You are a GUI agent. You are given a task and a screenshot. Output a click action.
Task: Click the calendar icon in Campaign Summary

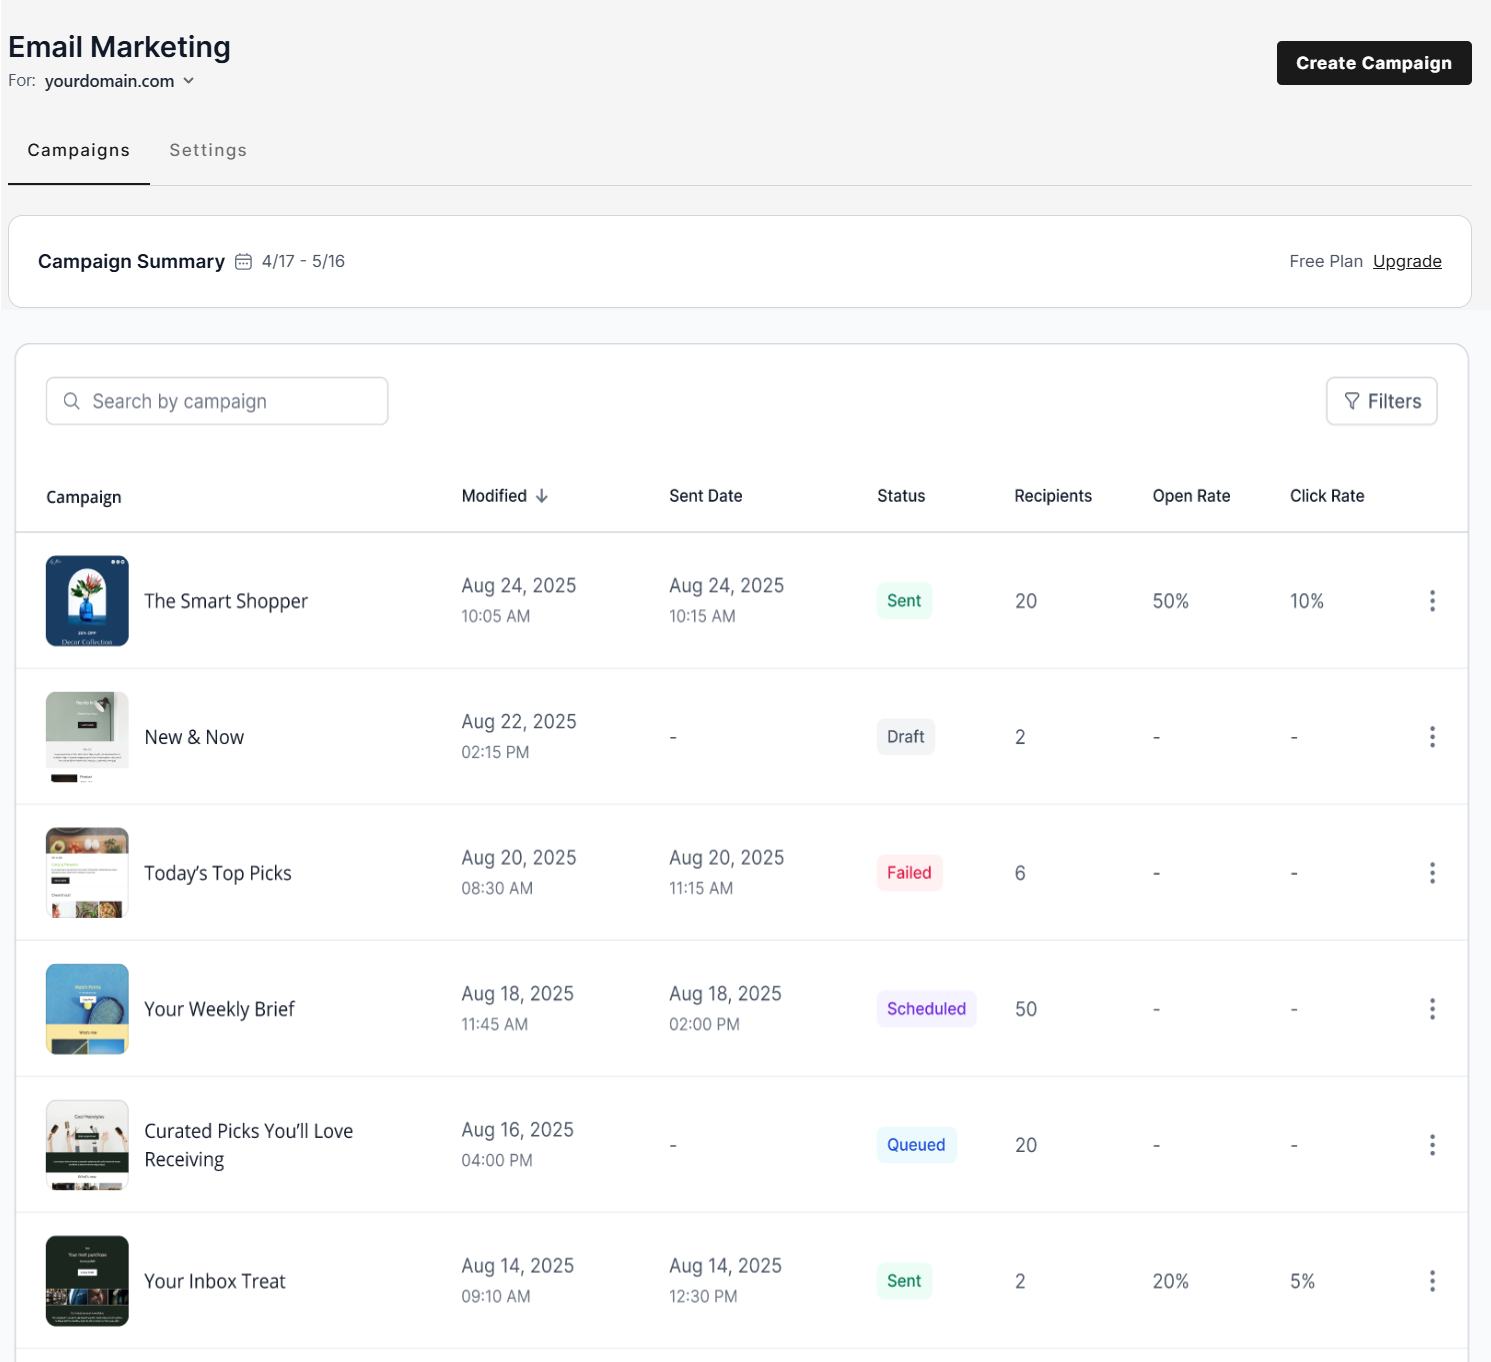[x=243, y=262]
